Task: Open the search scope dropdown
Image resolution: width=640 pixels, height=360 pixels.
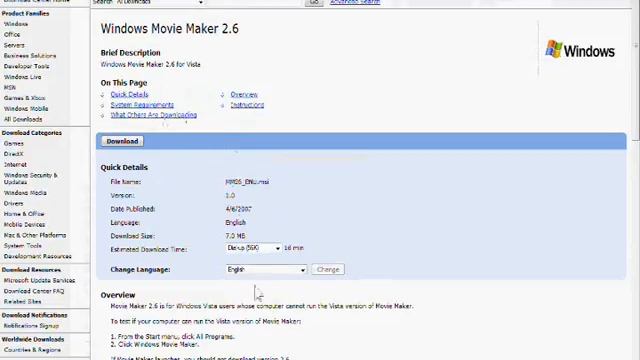Action: pyautogui.click(x=160, y=2)
